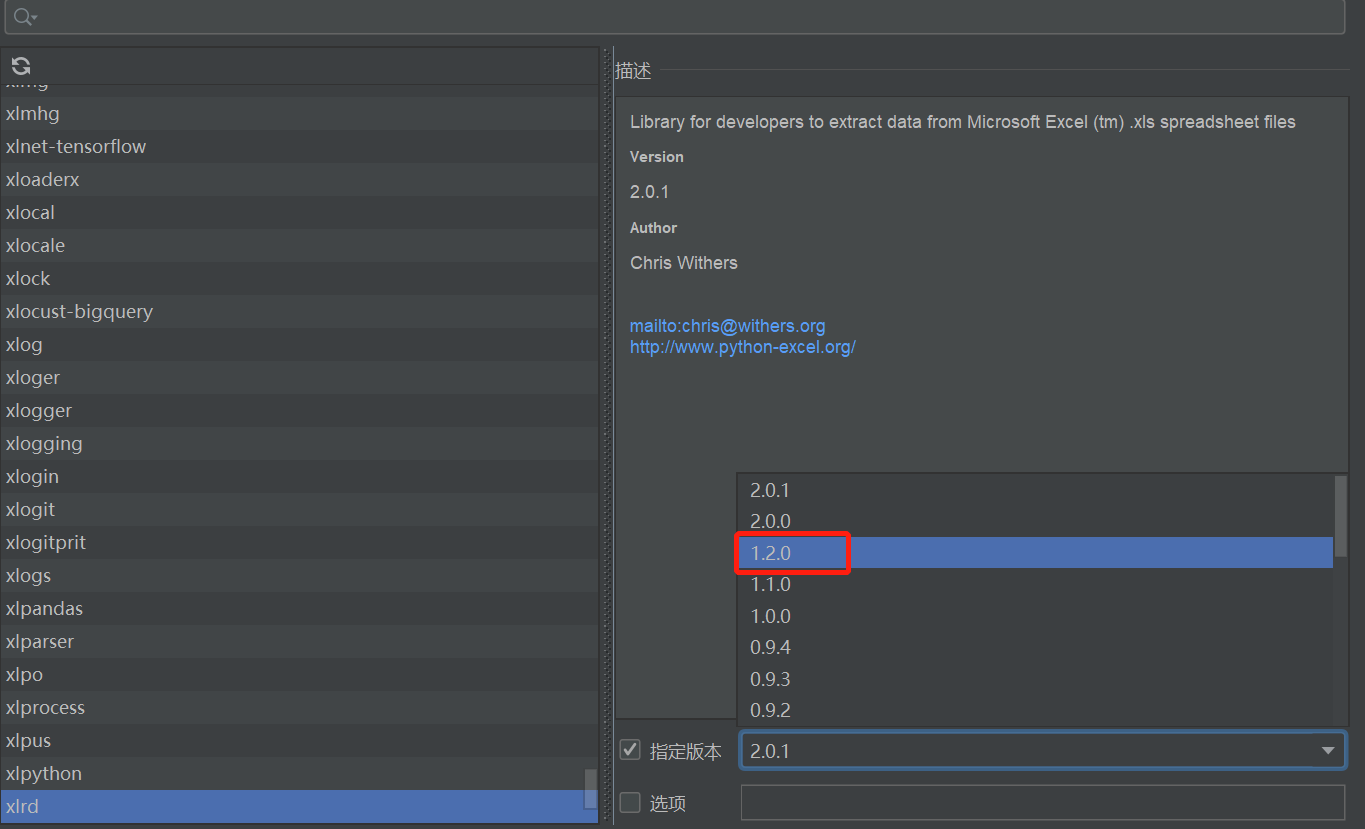This screenshot has height=829, width=1365.
Task: Select xlog package in list
Action: [299, 344]
